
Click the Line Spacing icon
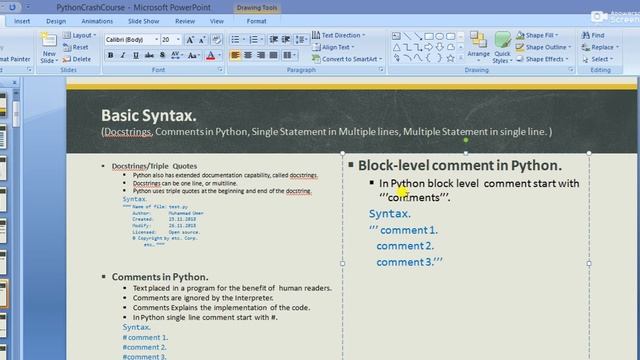pyautogui.click(x=300, y=40)
